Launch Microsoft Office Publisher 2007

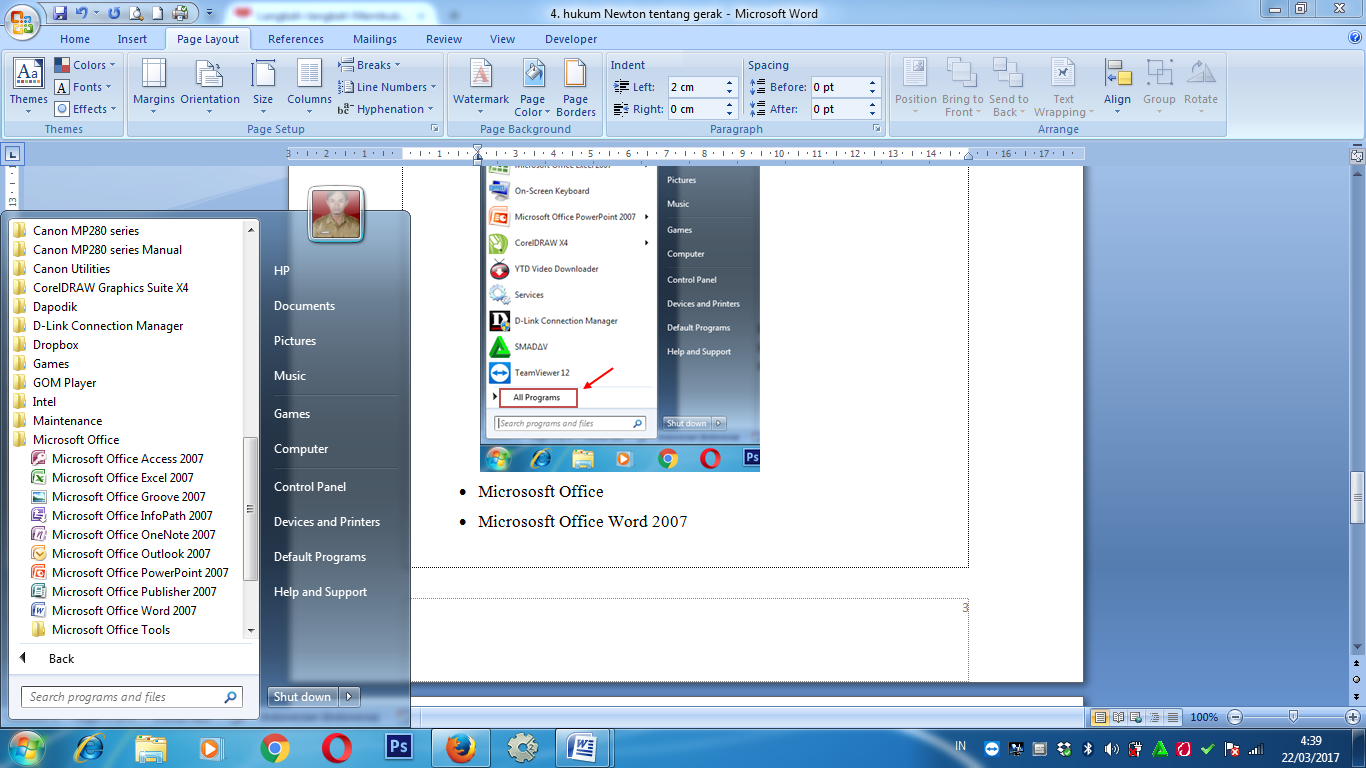coord(124,592)
